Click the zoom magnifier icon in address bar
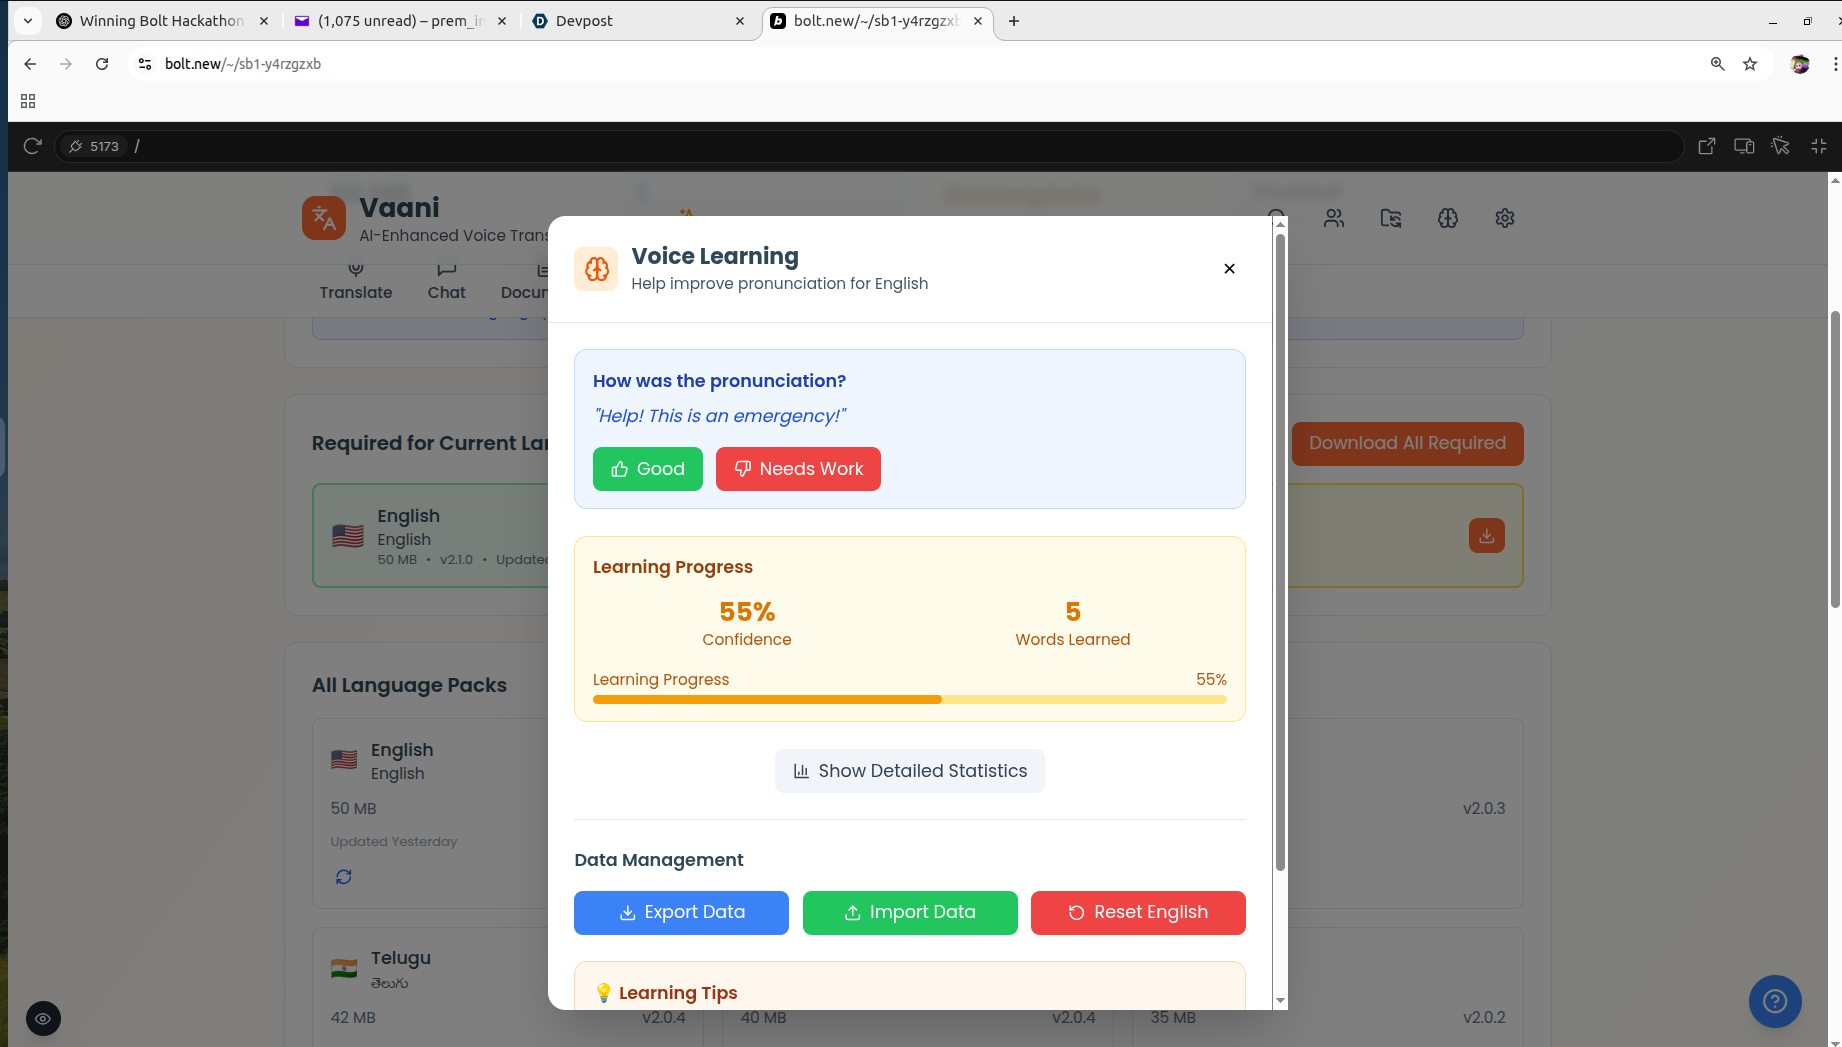The image size is (1842, 1047). (1717, 64)
